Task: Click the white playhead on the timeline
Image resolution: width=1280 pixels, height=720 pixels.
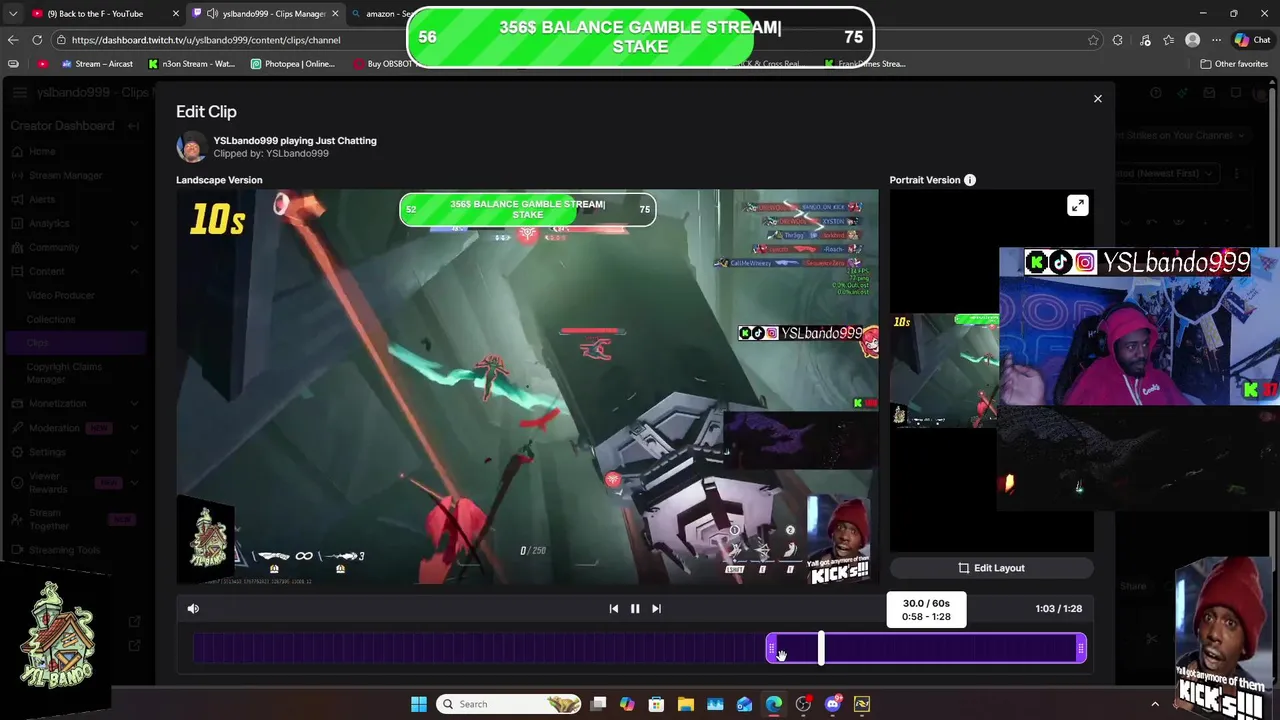Action: click(x=821, y=648)
